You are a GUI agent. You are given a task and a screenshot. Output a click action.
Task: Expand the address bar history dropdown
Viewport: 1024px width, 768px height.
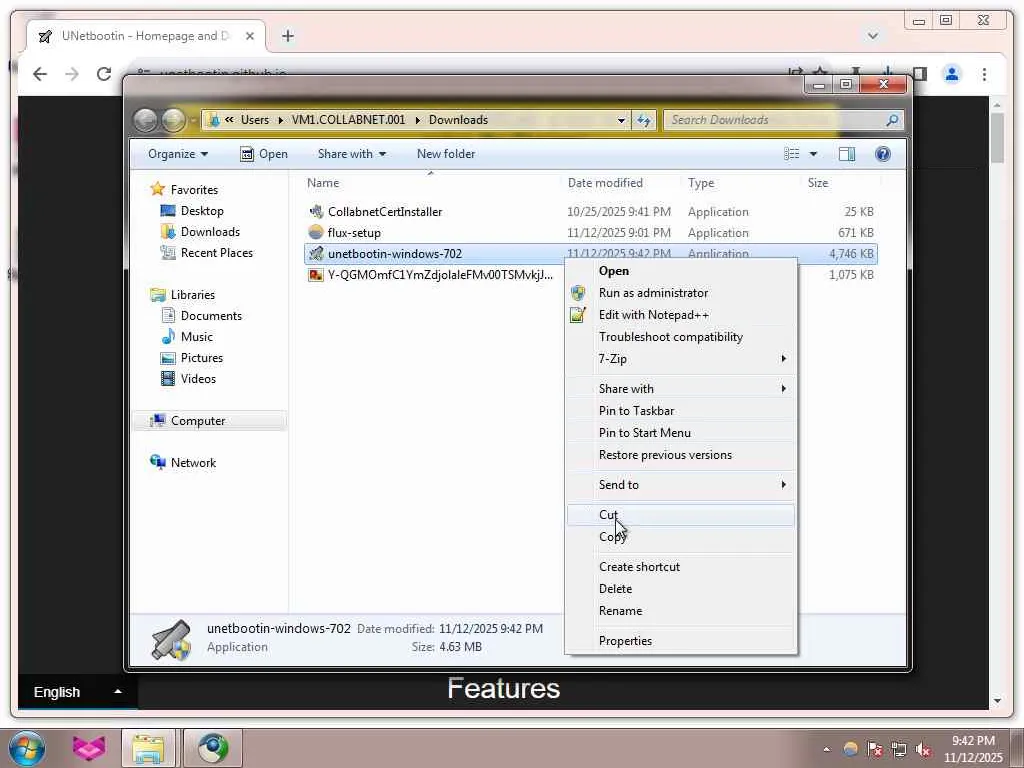click(x=621, y=120)
